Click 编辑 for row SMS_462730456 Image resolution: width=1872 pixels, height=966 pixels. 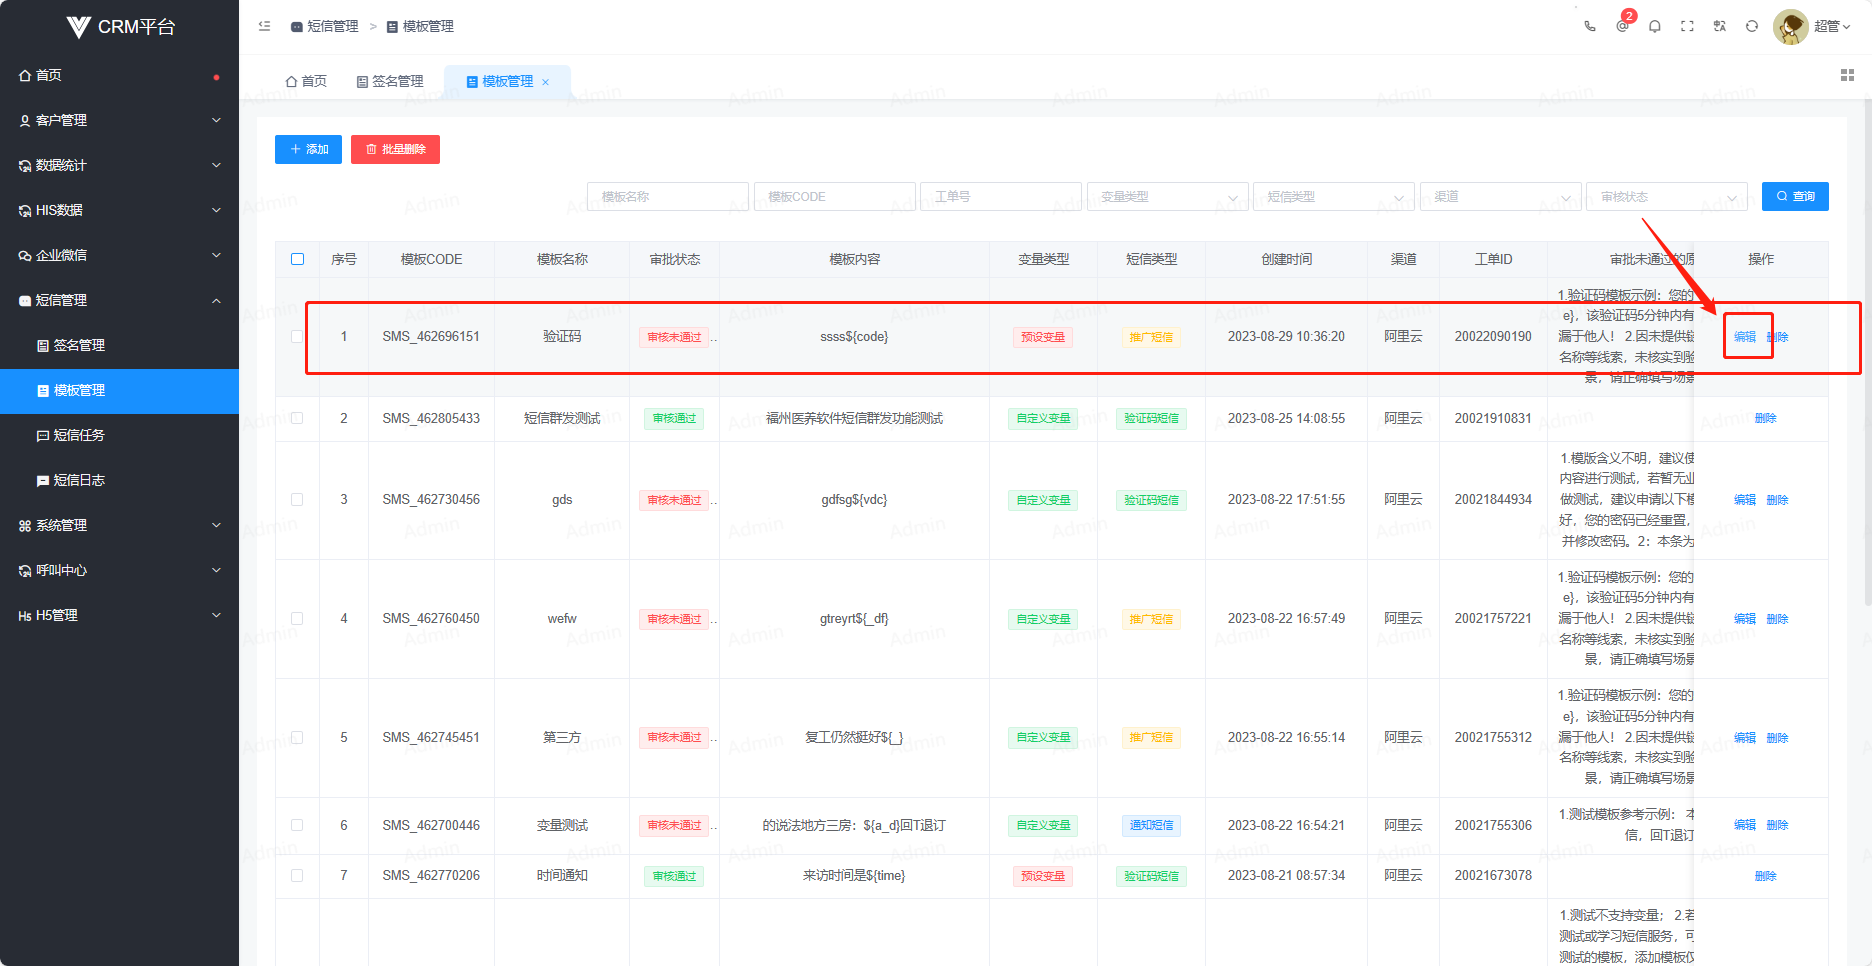[1745, 500]
